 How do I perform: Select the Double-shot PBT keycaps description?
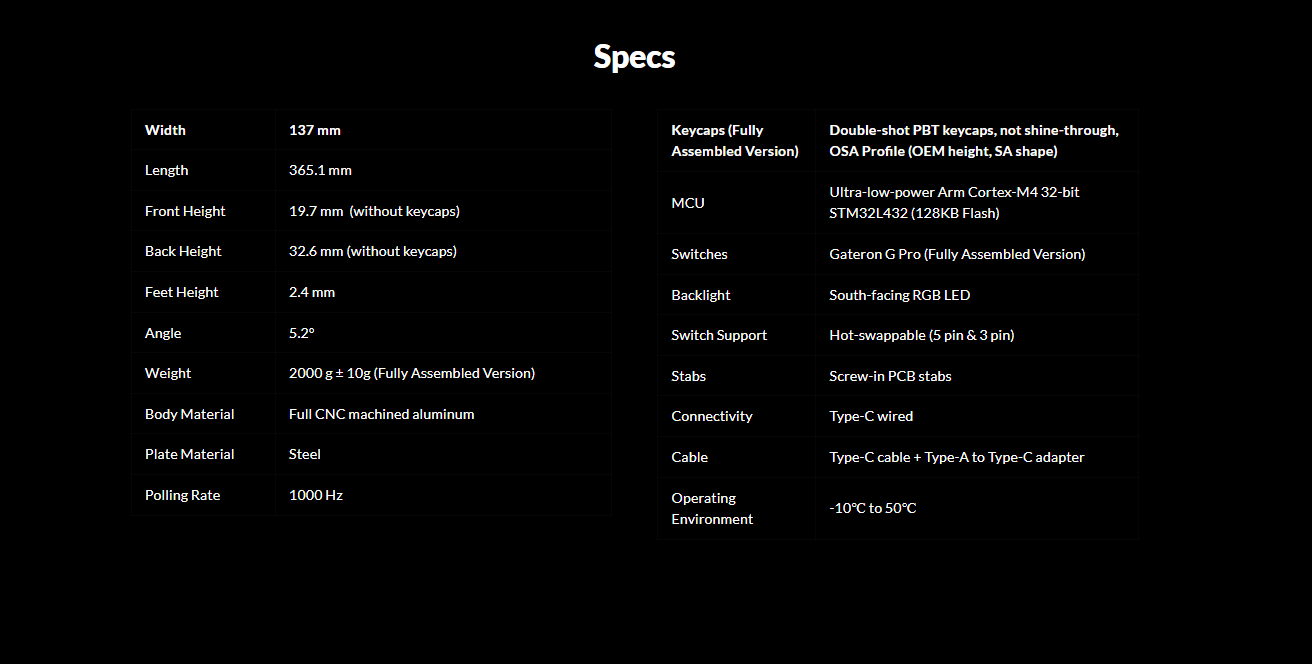[974, 141]
